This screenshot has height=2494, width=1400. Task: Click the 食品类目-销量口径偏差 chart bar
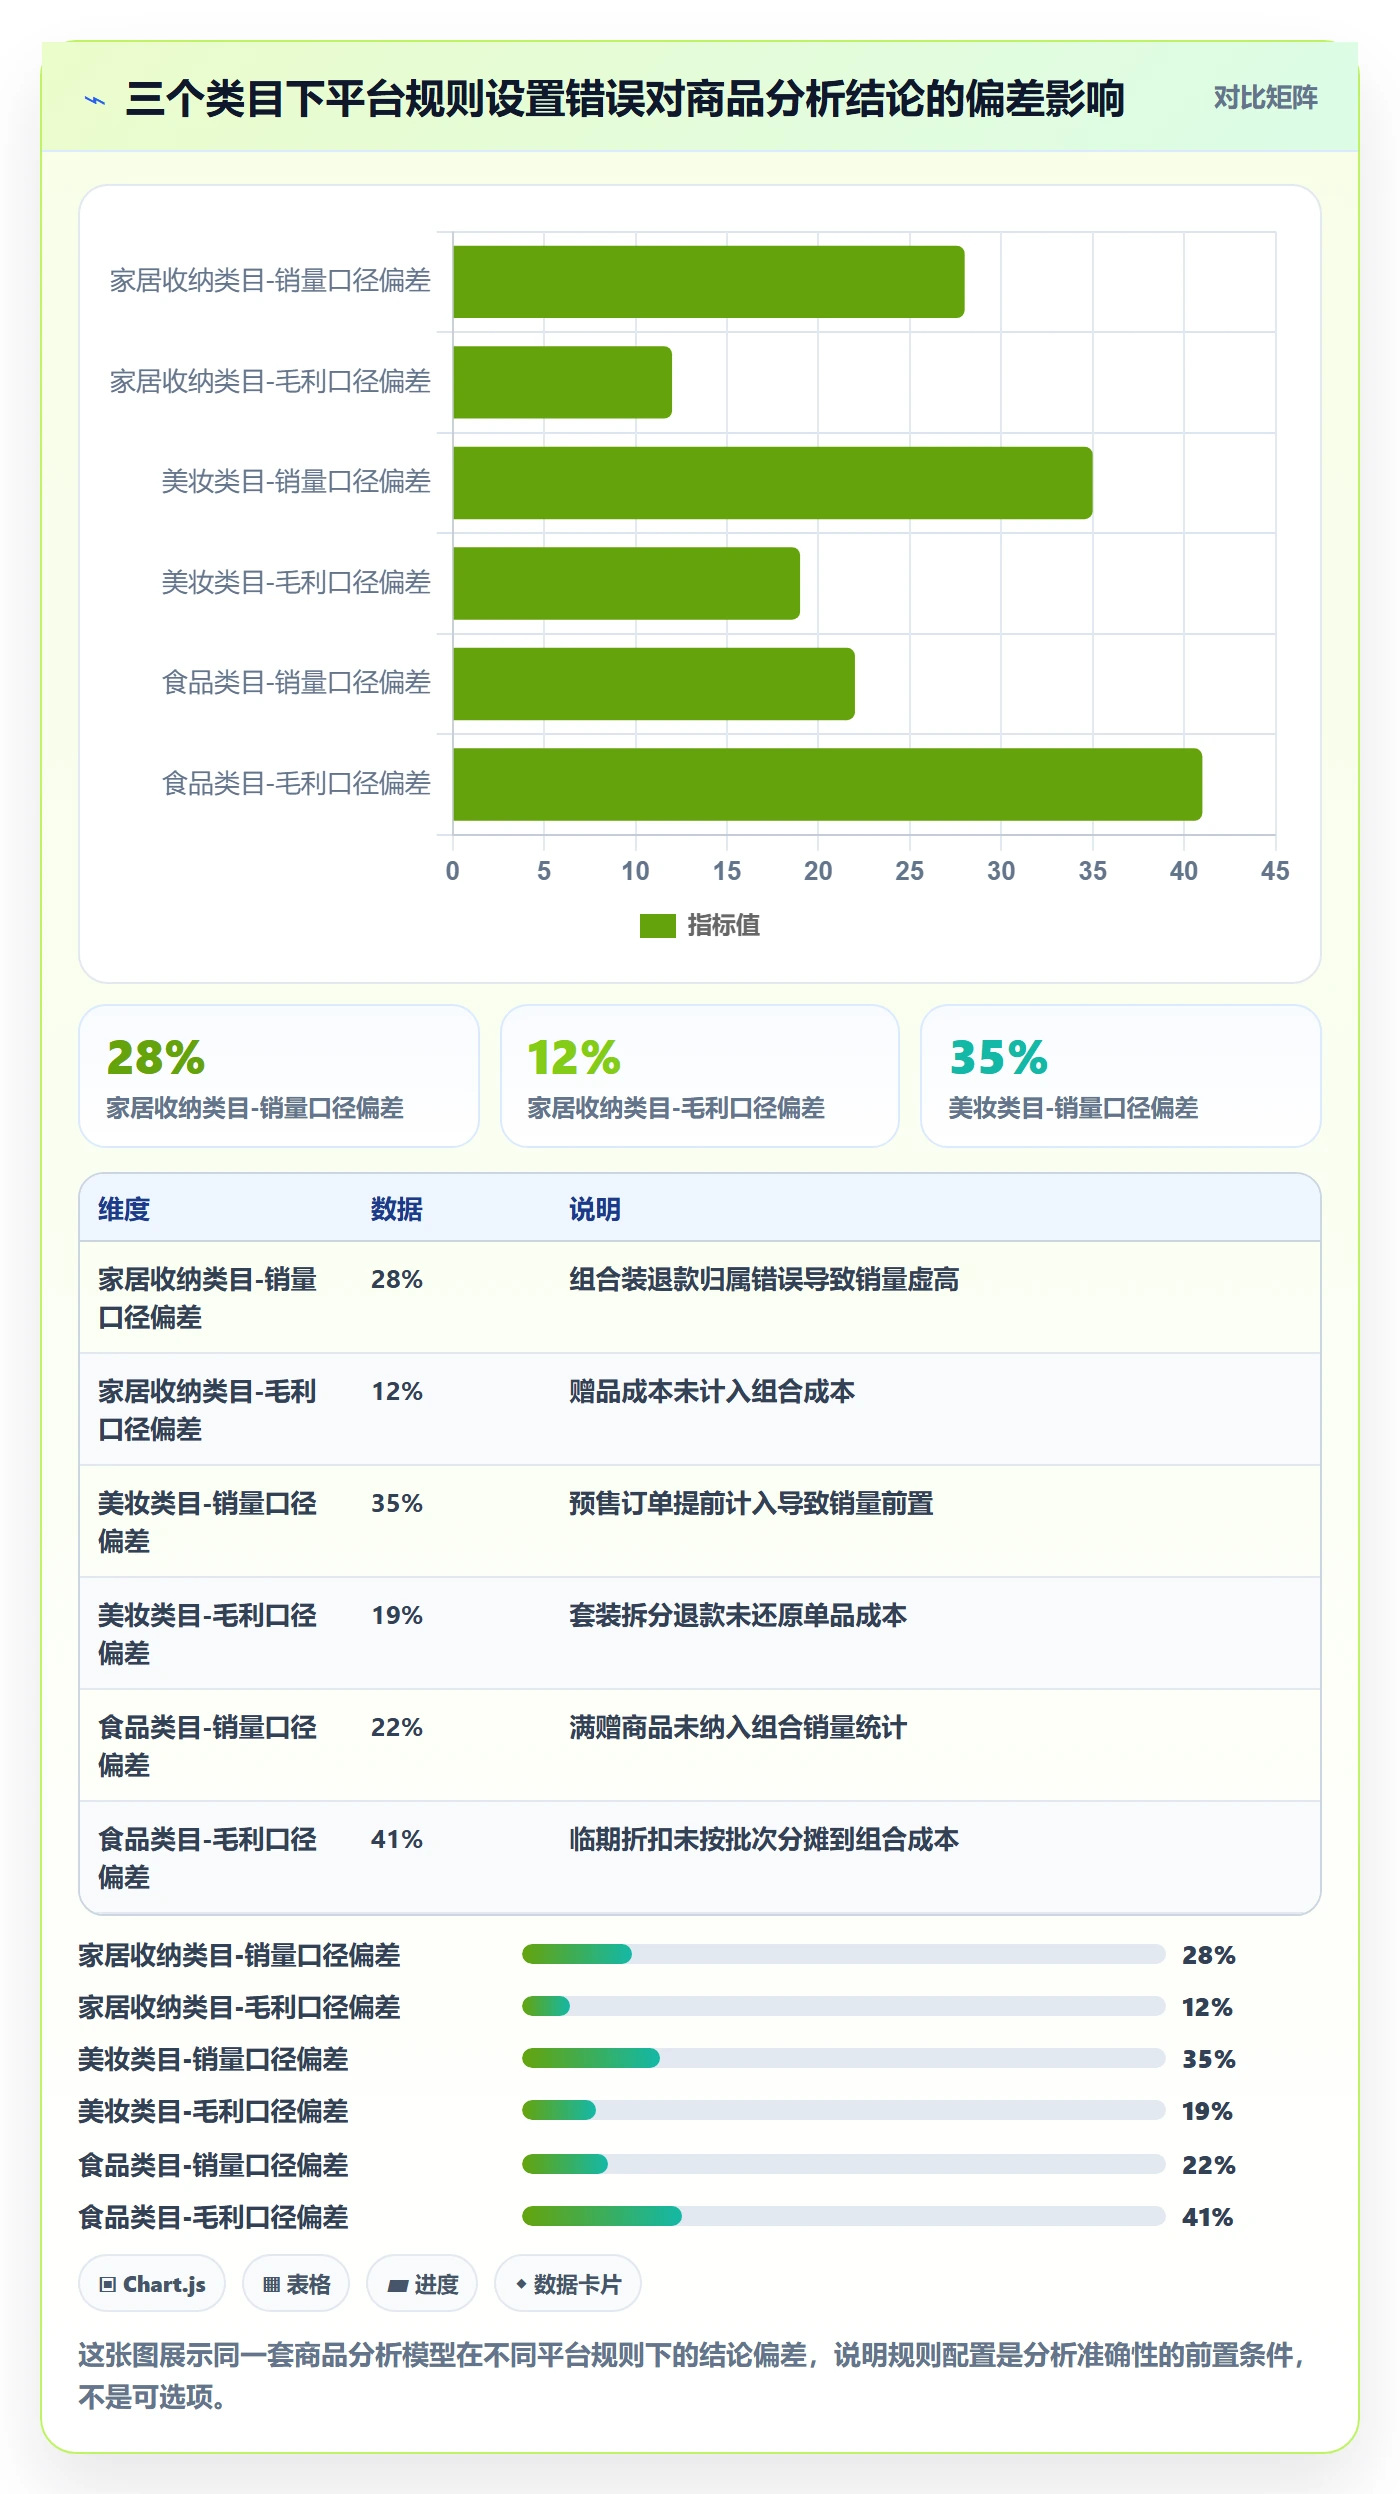[x=654, y=684]
